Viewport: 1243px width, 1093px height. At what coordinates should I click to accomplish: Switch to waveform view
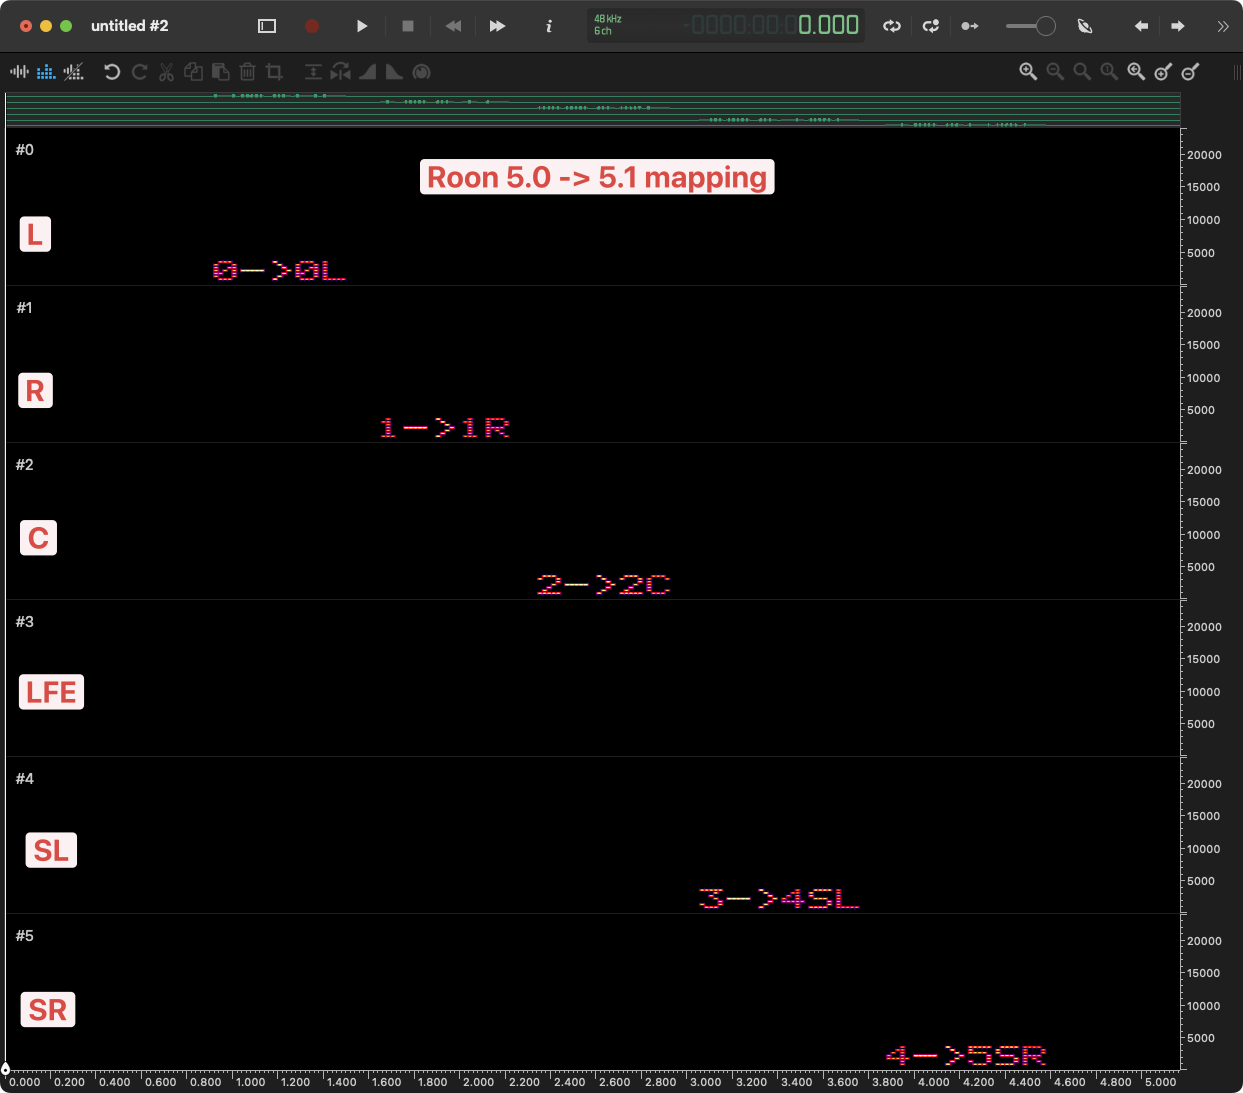pos(19,72)
